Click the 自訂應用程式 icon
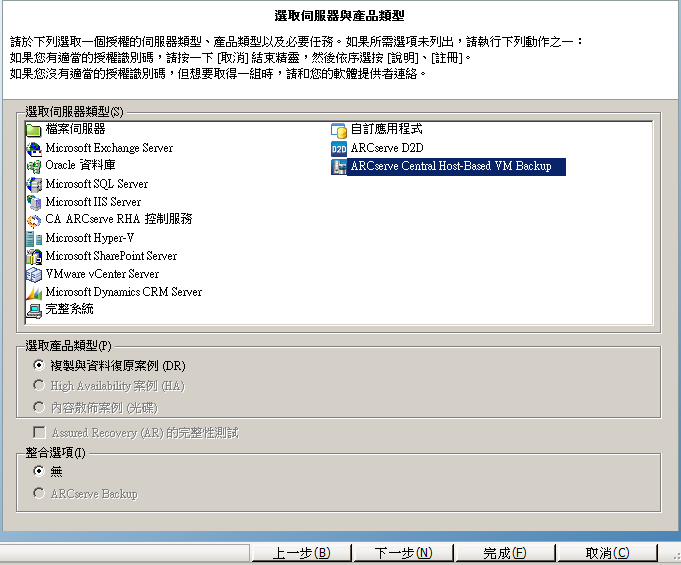 [339, 129]
